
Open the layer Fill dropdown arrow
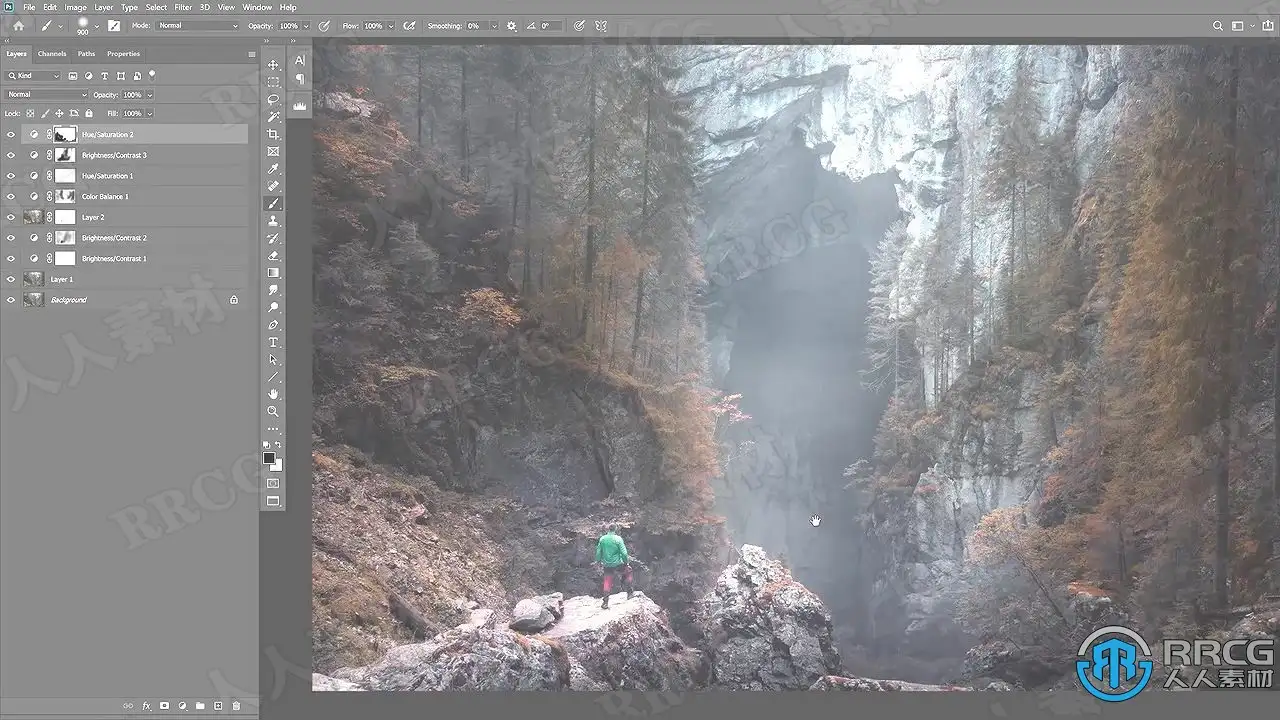[150, 114]
